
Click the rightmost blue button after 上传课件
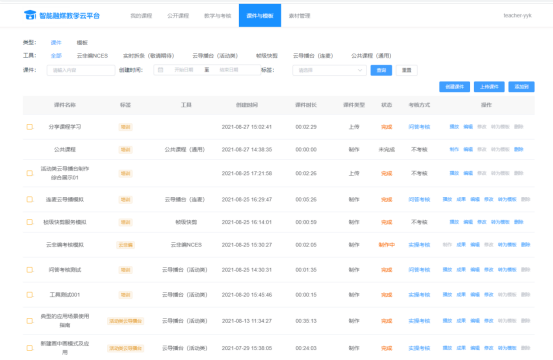coord(522,87)
